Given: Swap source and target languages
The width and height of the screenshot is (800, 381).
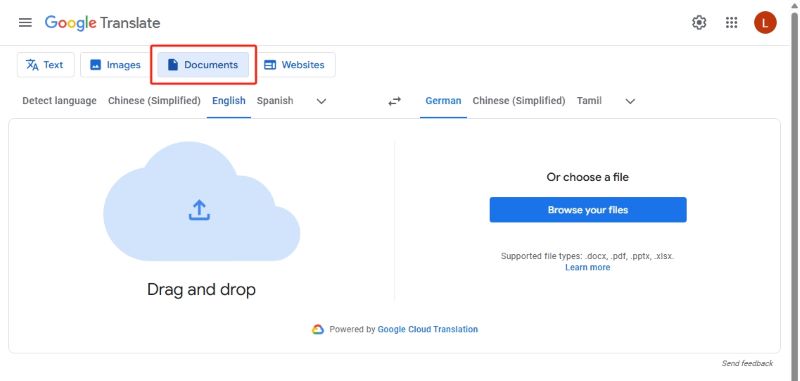Looking at the screenshot, I should coord(394,101).
